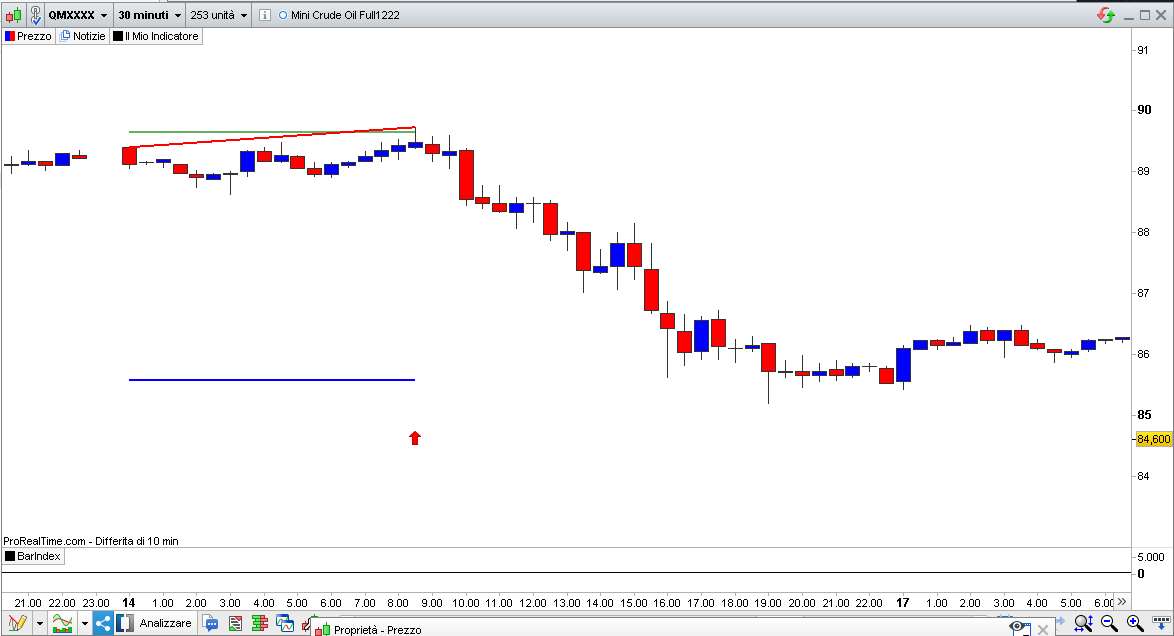Close the Proprietà - Prezzo window
The width and height of the screenshot is (1174, 636).
click(1042, 630)
